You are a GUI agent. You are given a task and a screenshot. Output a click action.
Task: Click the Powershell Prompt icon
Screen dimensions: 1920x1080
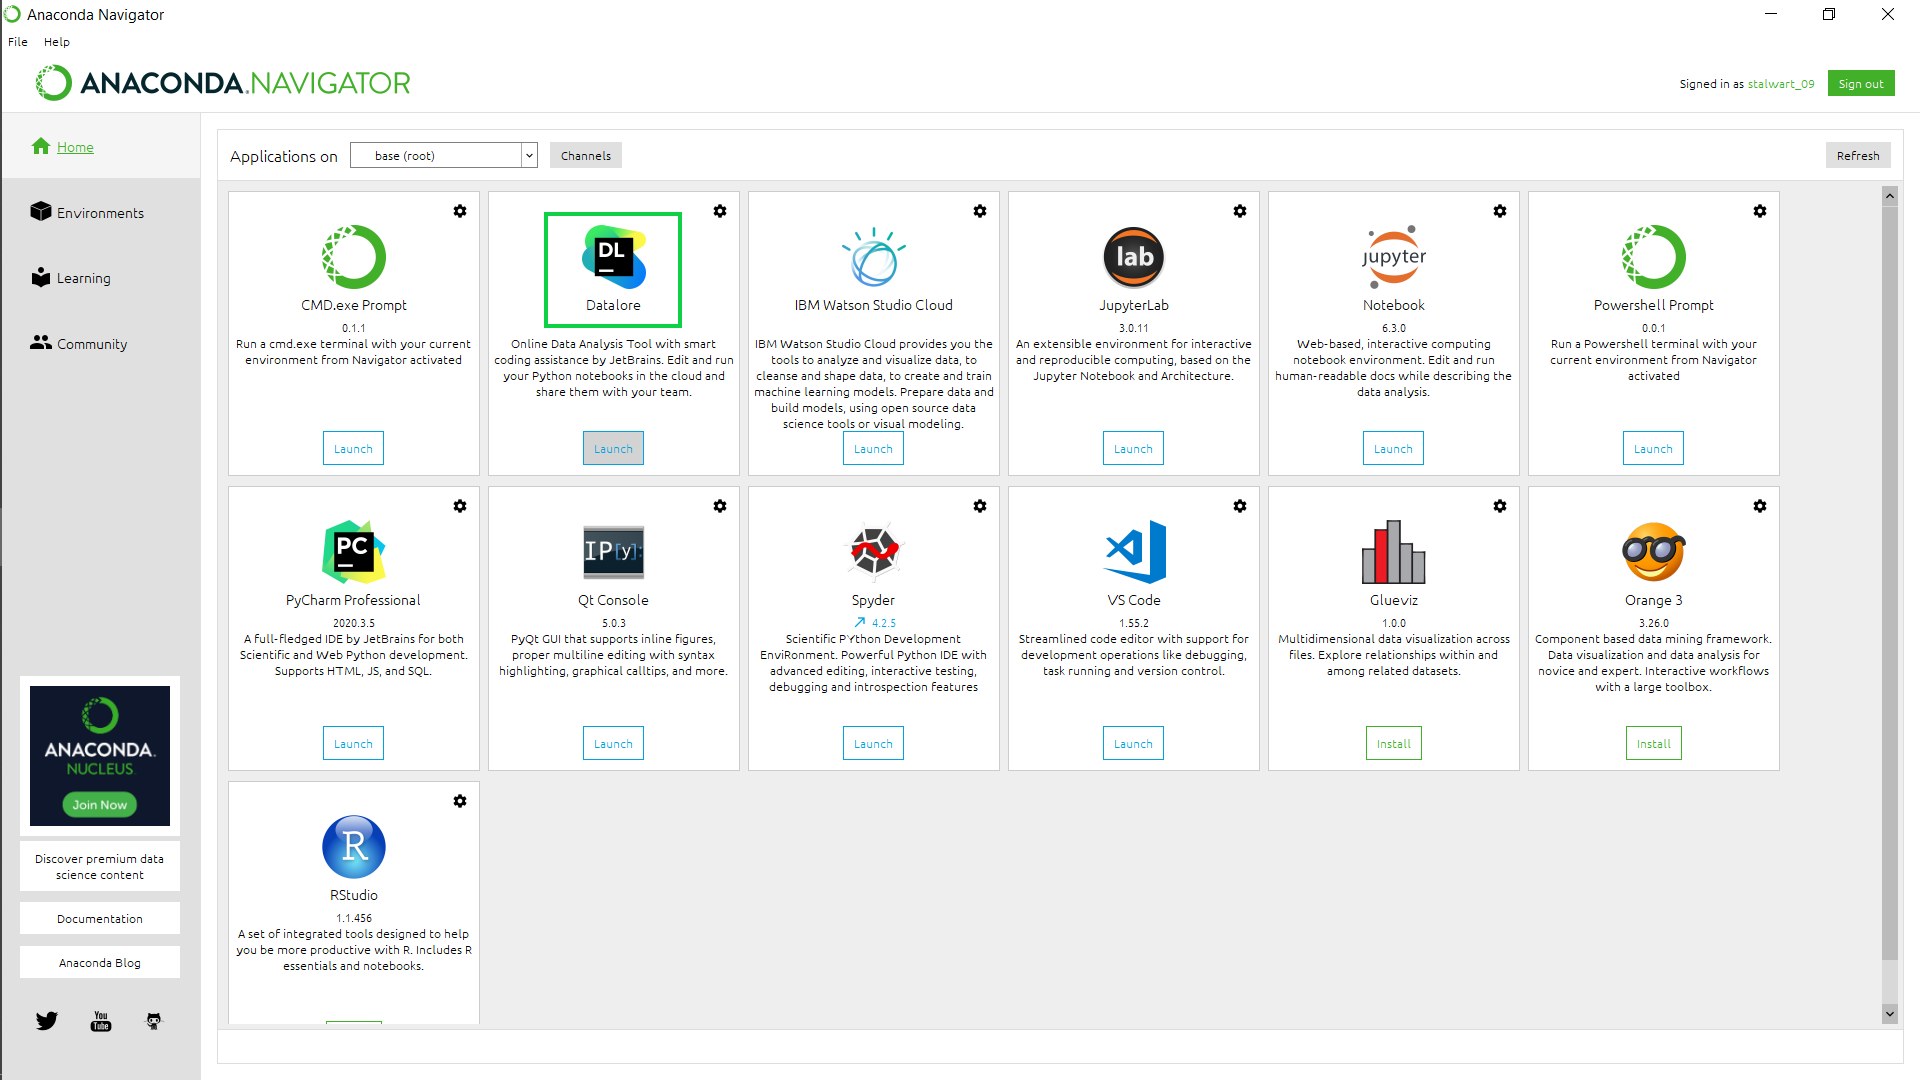[x=1654, y=257]
